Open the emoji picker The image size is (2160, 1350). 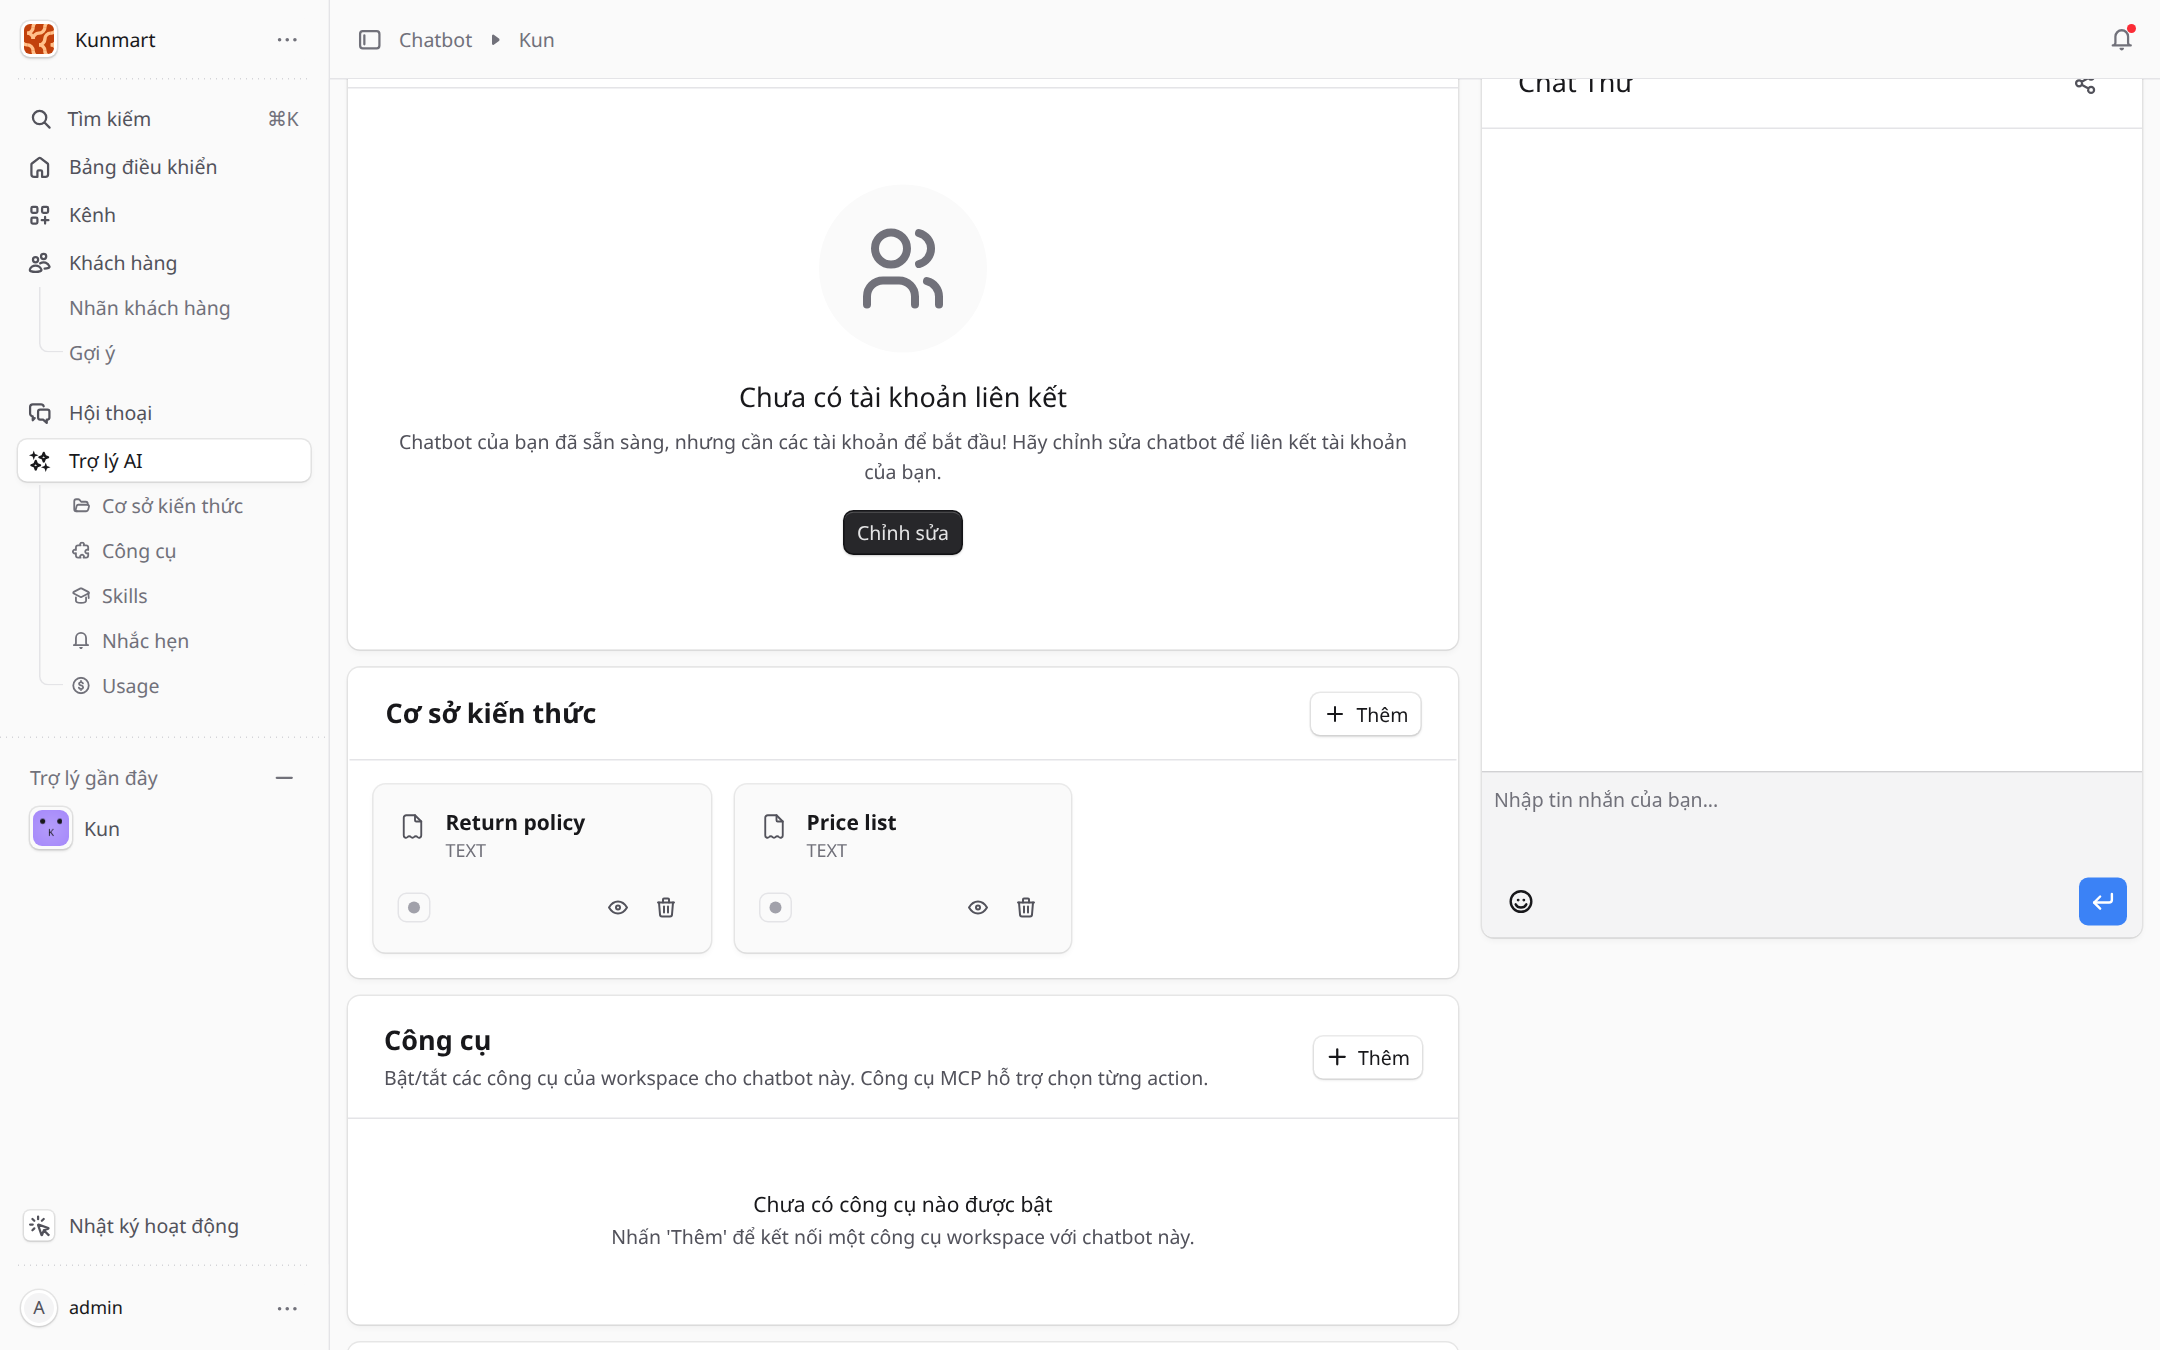coord(1520,901)
